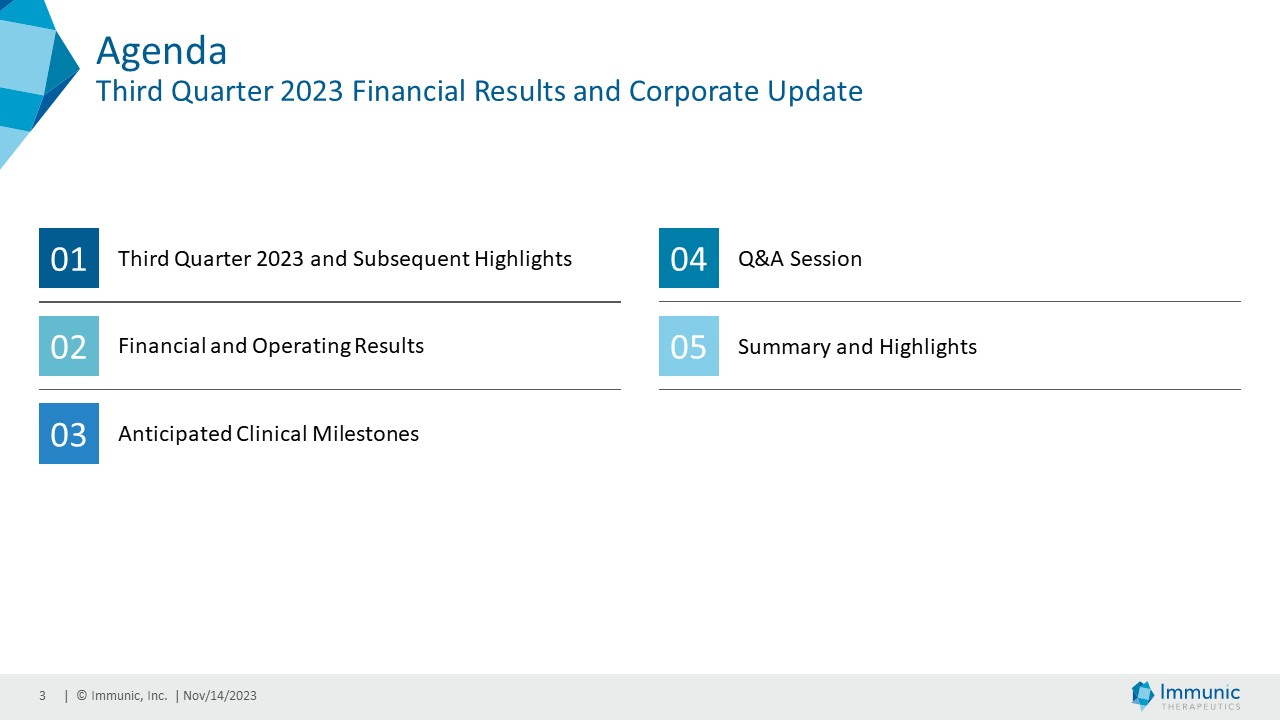Click the divider line under item 01

tap(330, 301)
